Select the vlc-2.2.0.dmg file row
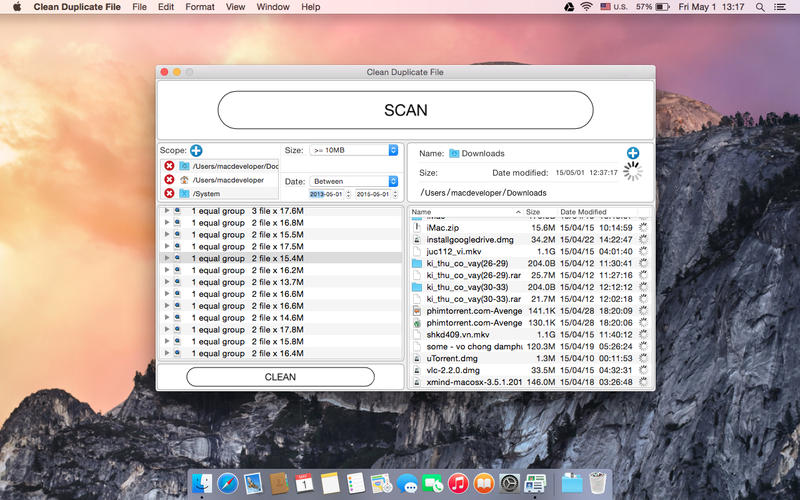This screenshot has height=500, width=800. [455, 370]
